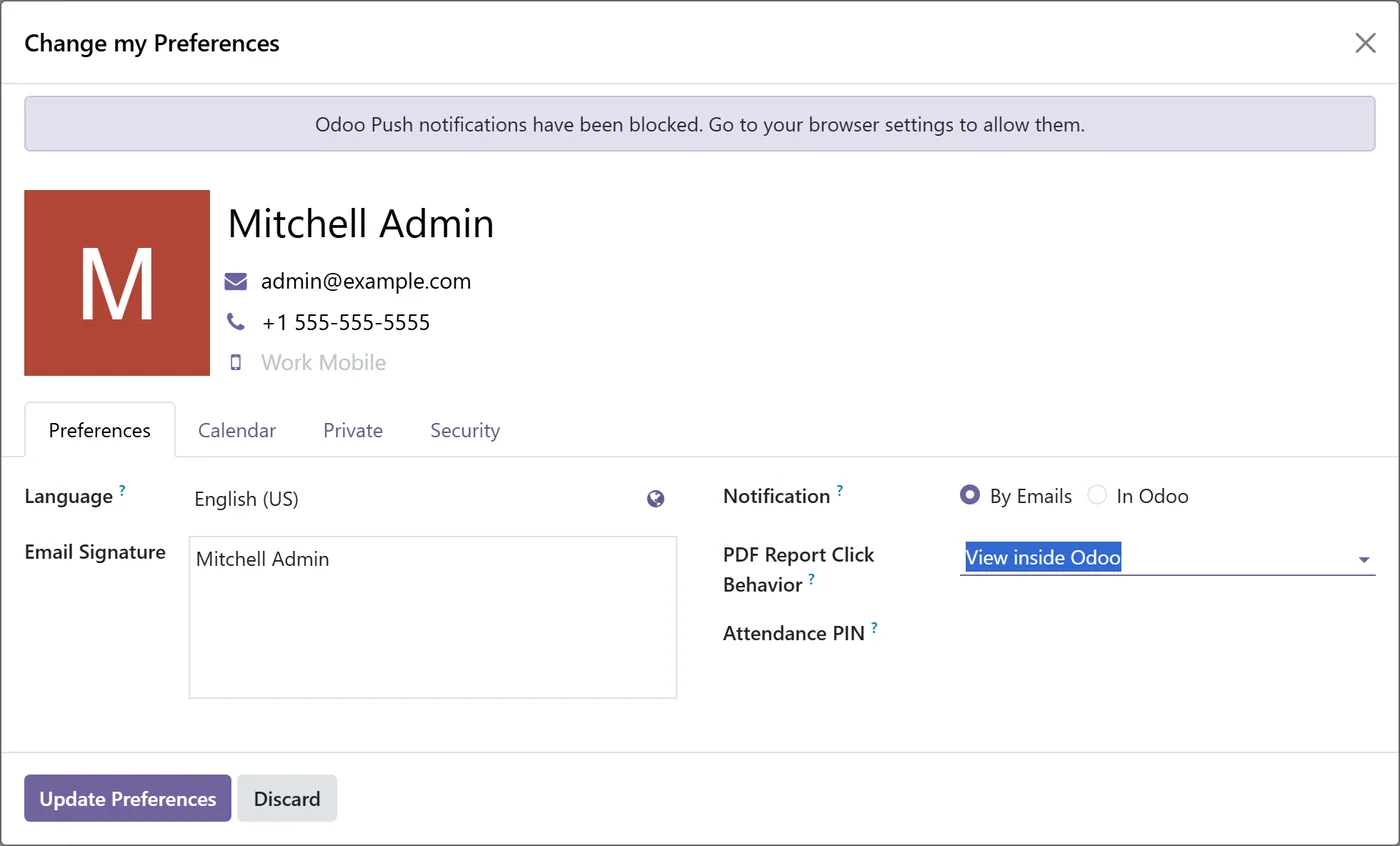Click the Attendance PIN label
The height and width of the screenshot is (846, 1400).
(794, 633)
